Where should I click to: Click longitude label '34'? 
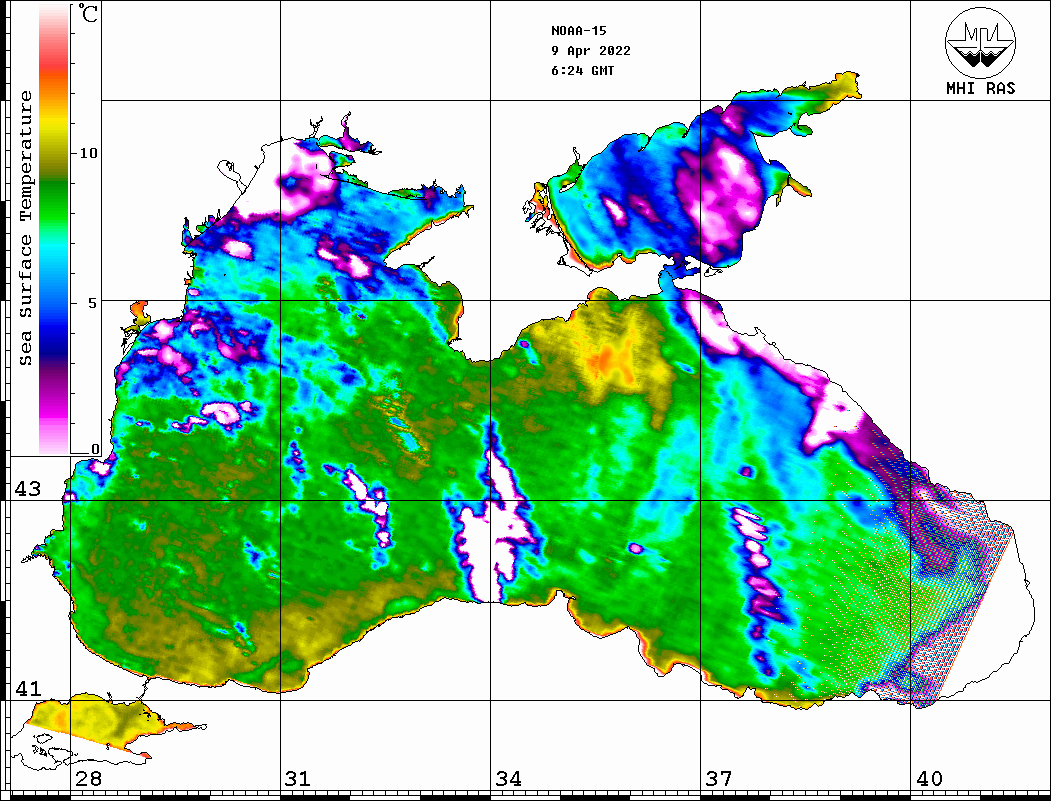pyautogui.click(x=508, y=778)
